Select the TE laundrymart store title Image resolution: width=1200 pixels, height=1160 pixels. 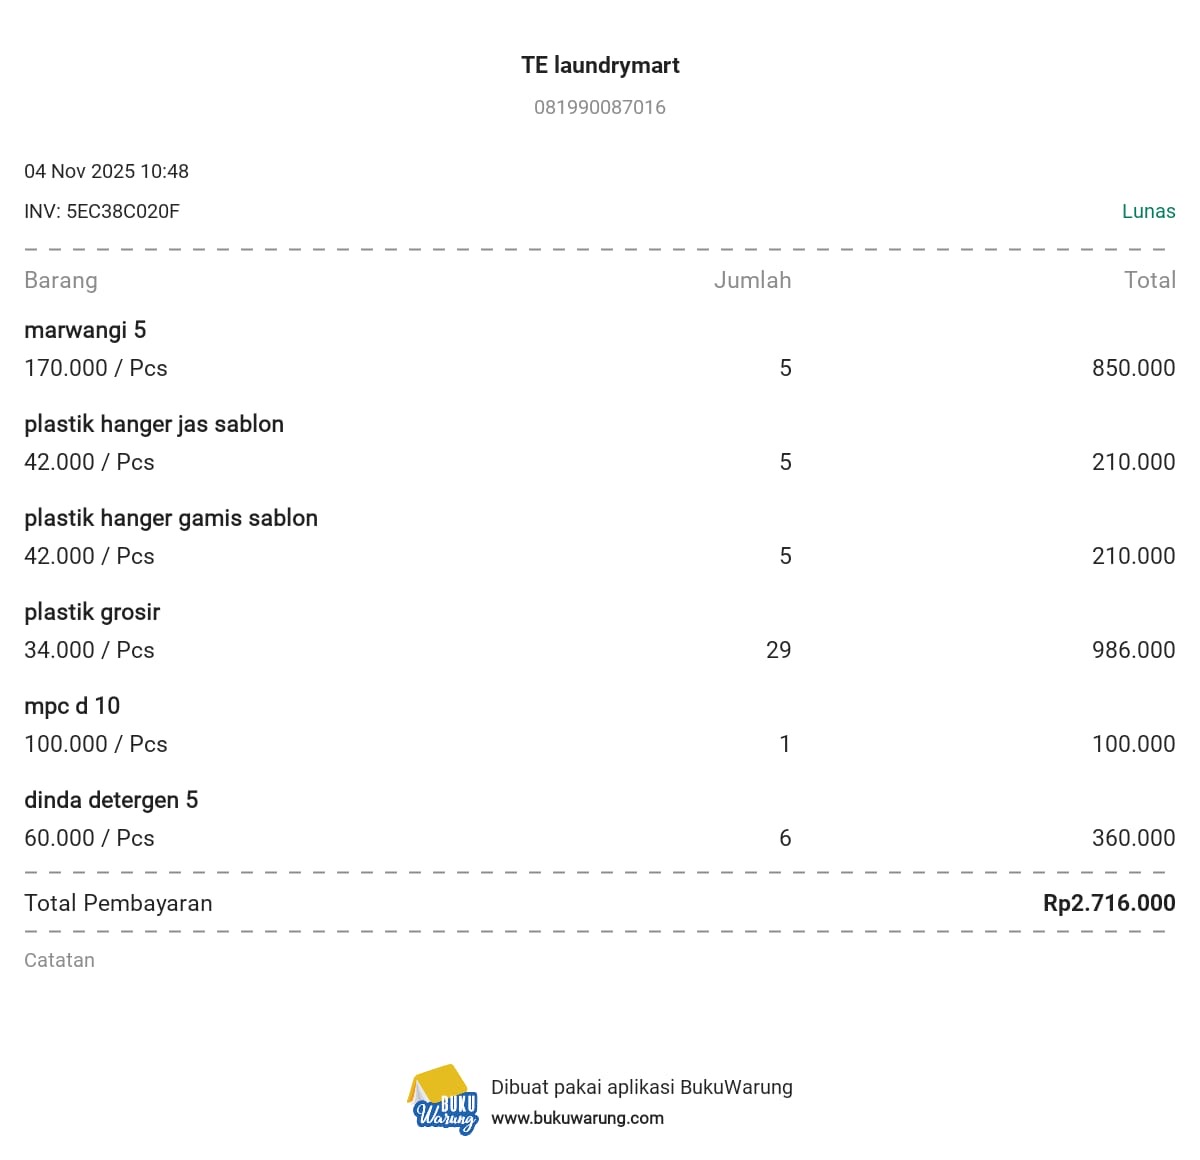(600, 65)
